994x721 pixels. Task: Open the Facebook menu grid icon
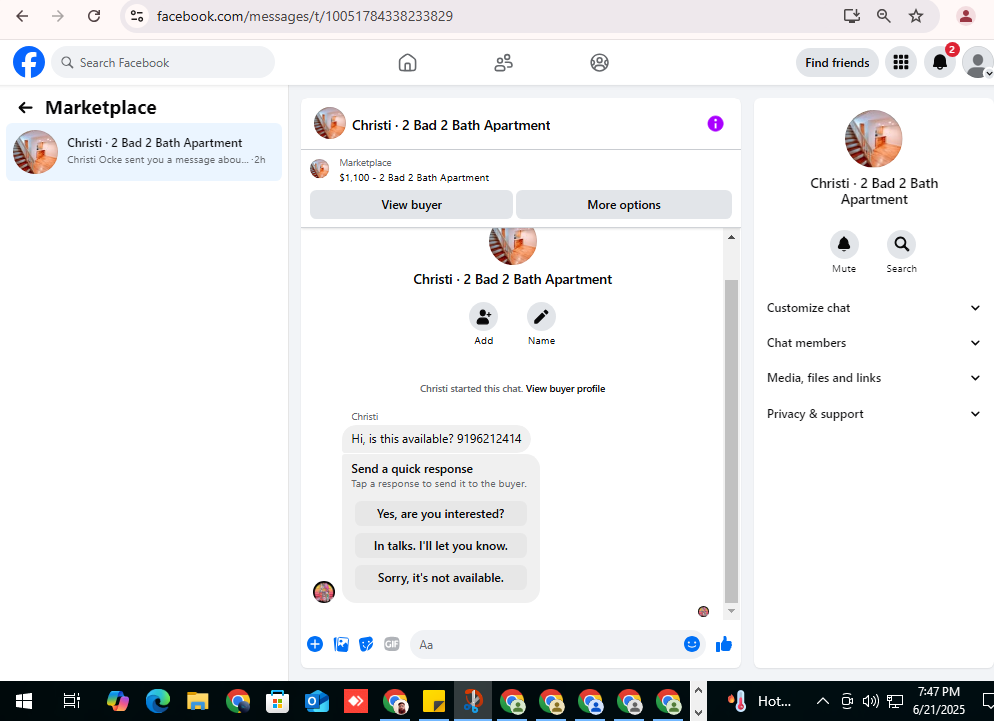[x=901, y=62]
